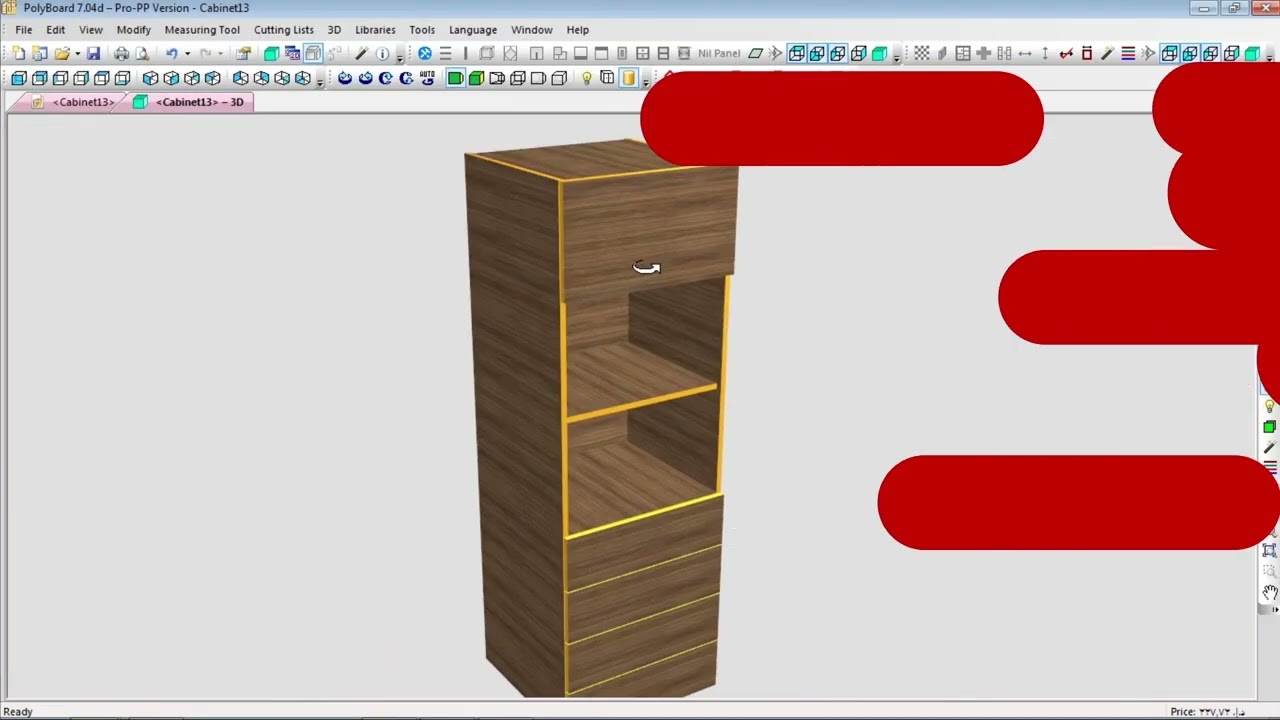The height and width of the screenshot is (720, 1280).
Task: Open the Modify menu
Action: [x=134, y=30]
